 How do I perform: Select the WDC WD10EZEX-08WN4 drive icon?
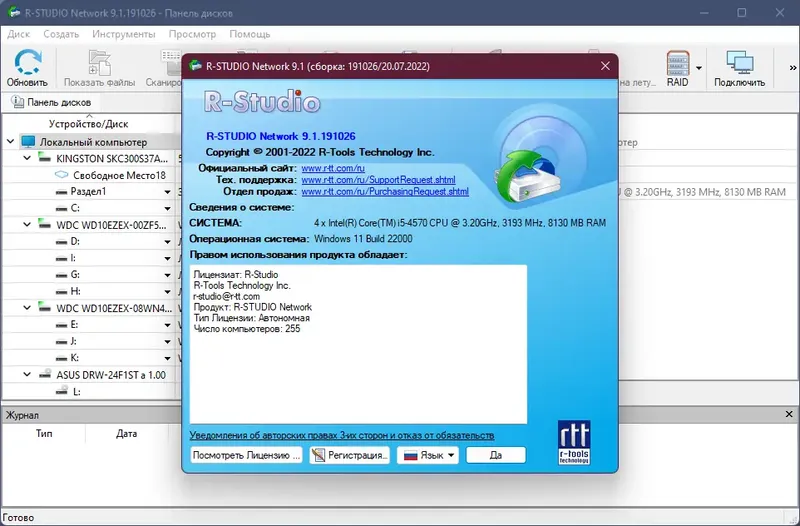45,307
